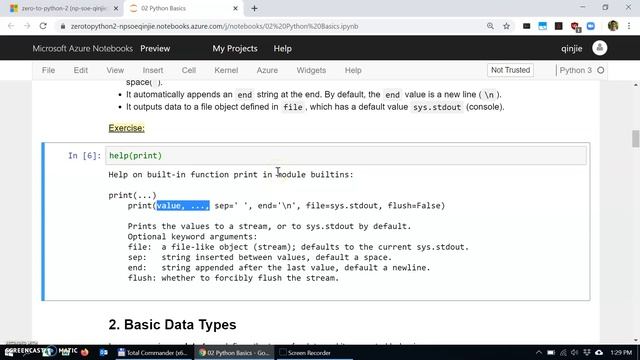Click the highlighted 'value, ...,' text
The width and height of the screenshot is (640, 360).
(x=183, y=205)
